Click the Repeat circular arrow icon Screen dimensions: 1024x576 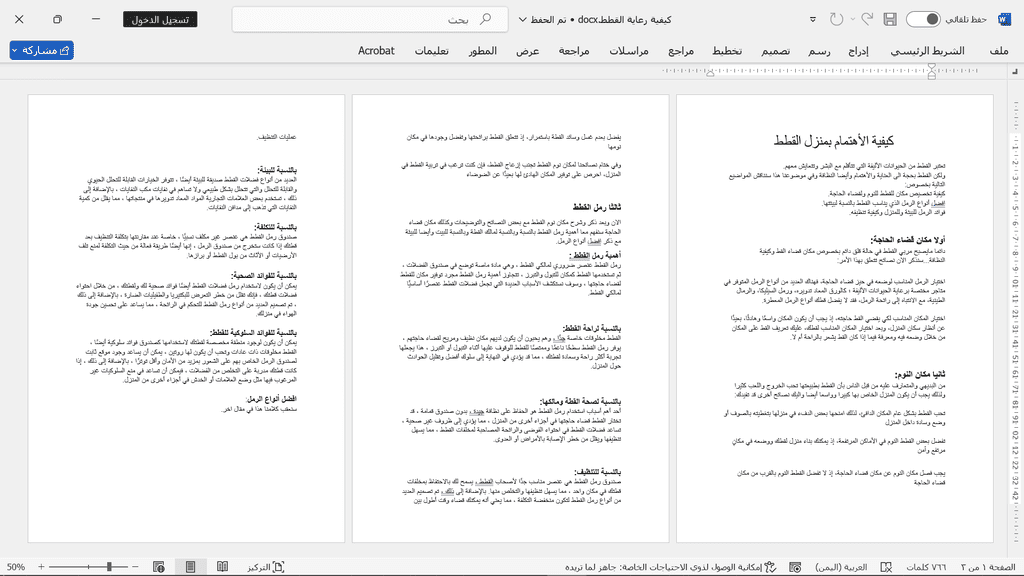pyautogui.click(x=837, y=20)
